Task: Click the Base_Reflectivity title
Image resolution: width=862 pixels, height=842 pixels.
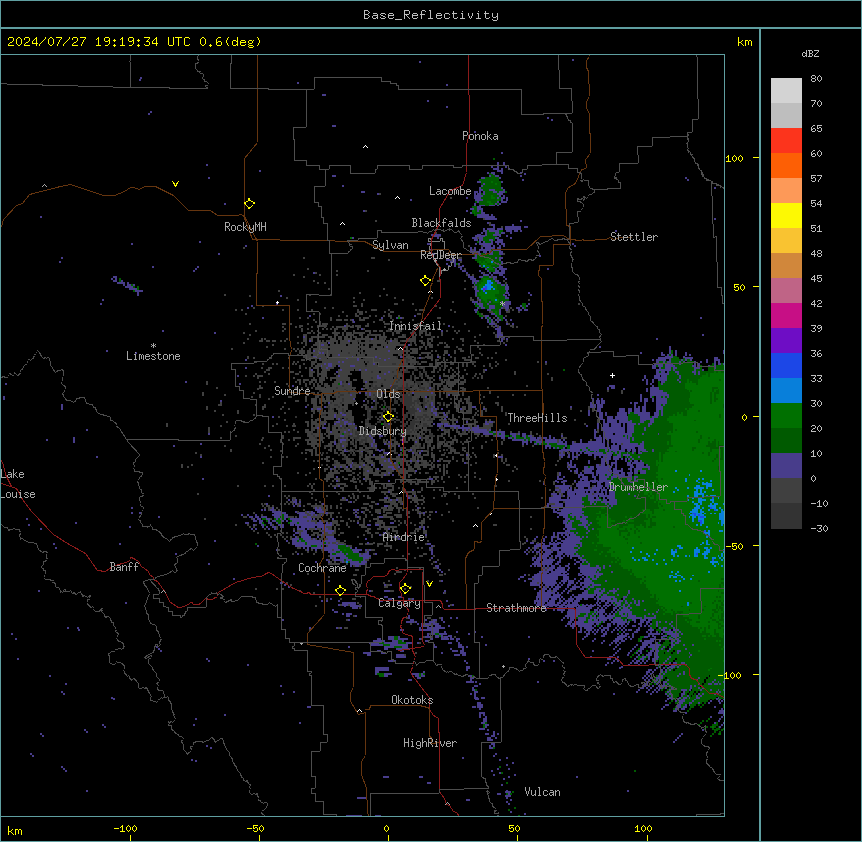Action: click(431, 15)
